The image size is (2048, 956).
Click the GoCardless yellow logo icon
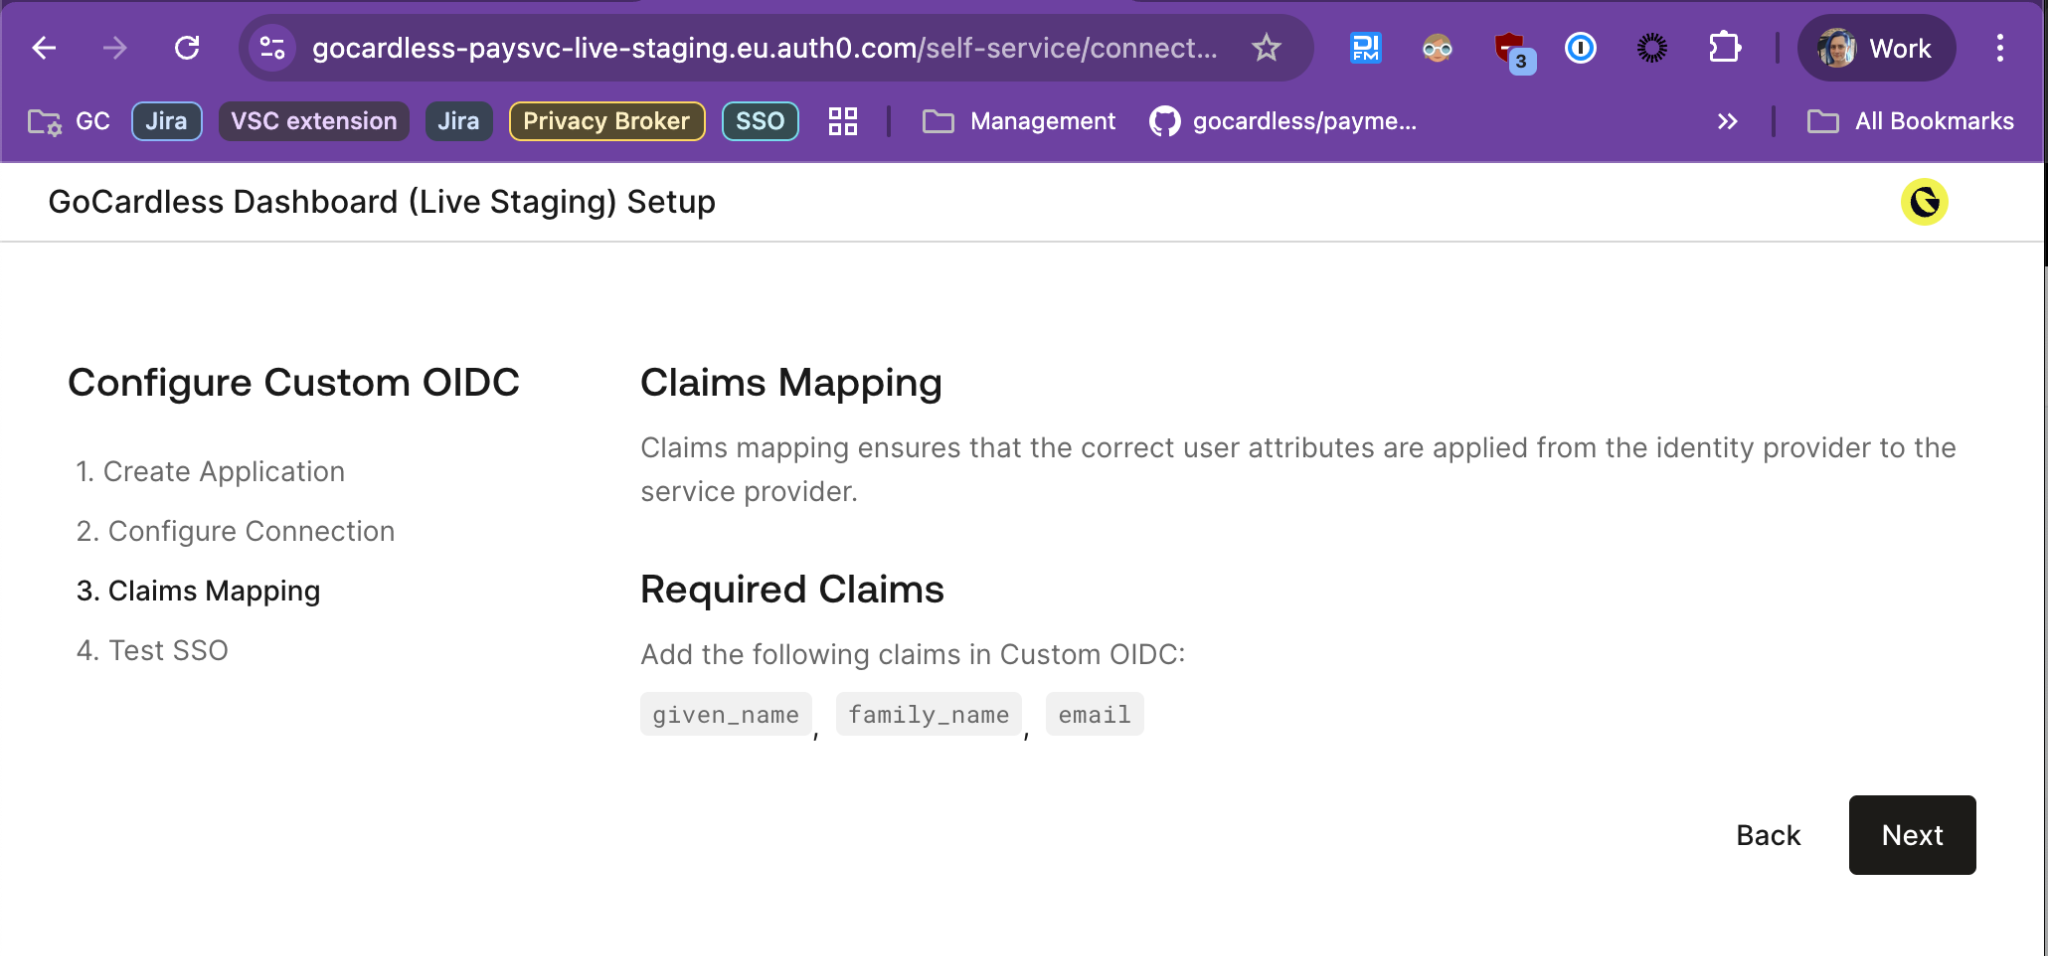1923,202
